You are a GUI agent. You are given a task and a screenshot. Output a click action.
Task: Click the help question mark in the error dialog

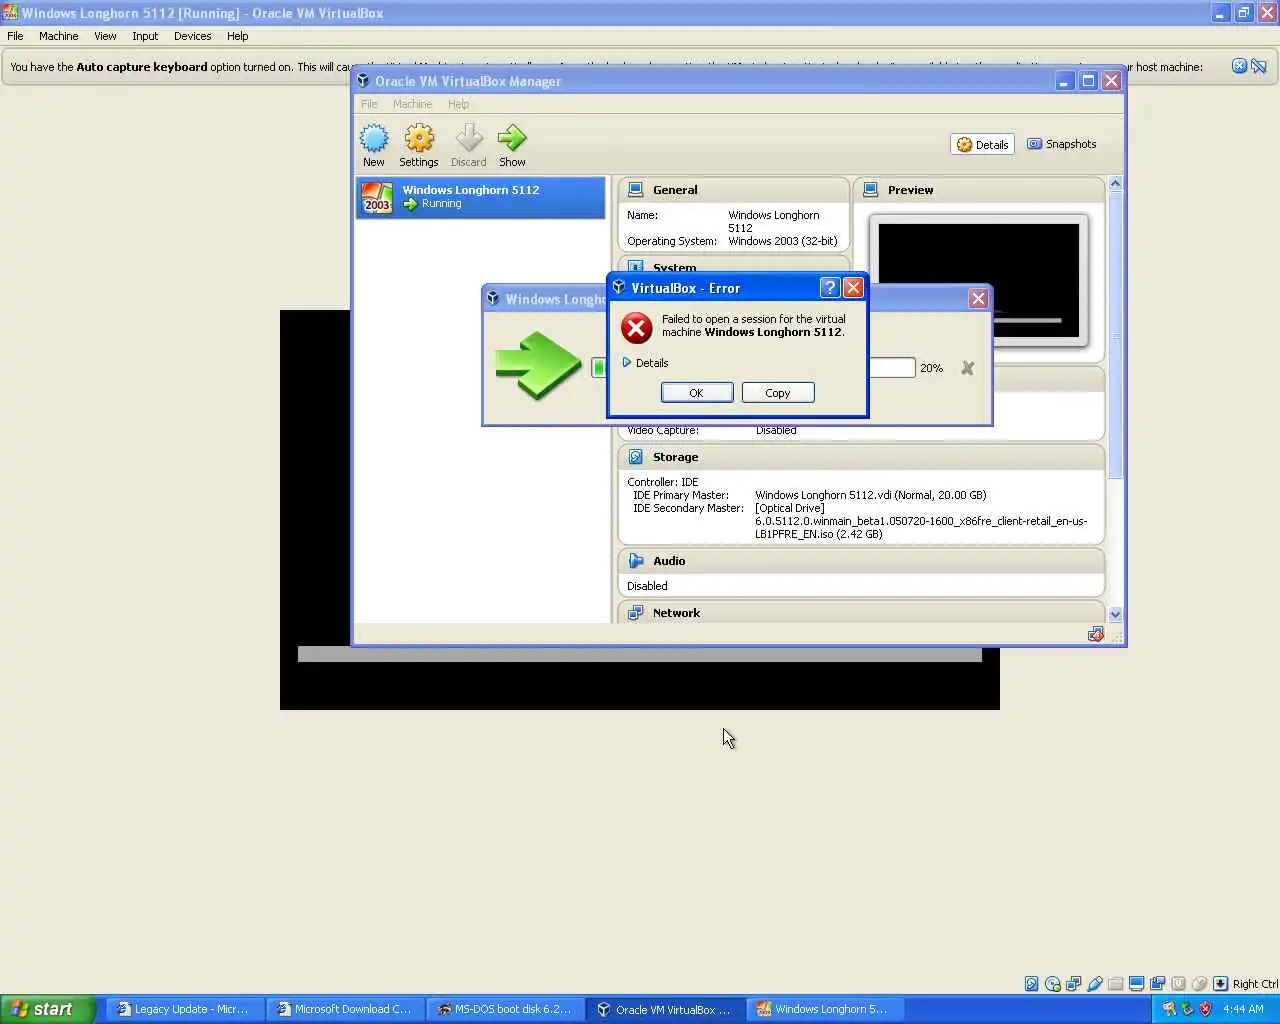click(x=829, y=288)
